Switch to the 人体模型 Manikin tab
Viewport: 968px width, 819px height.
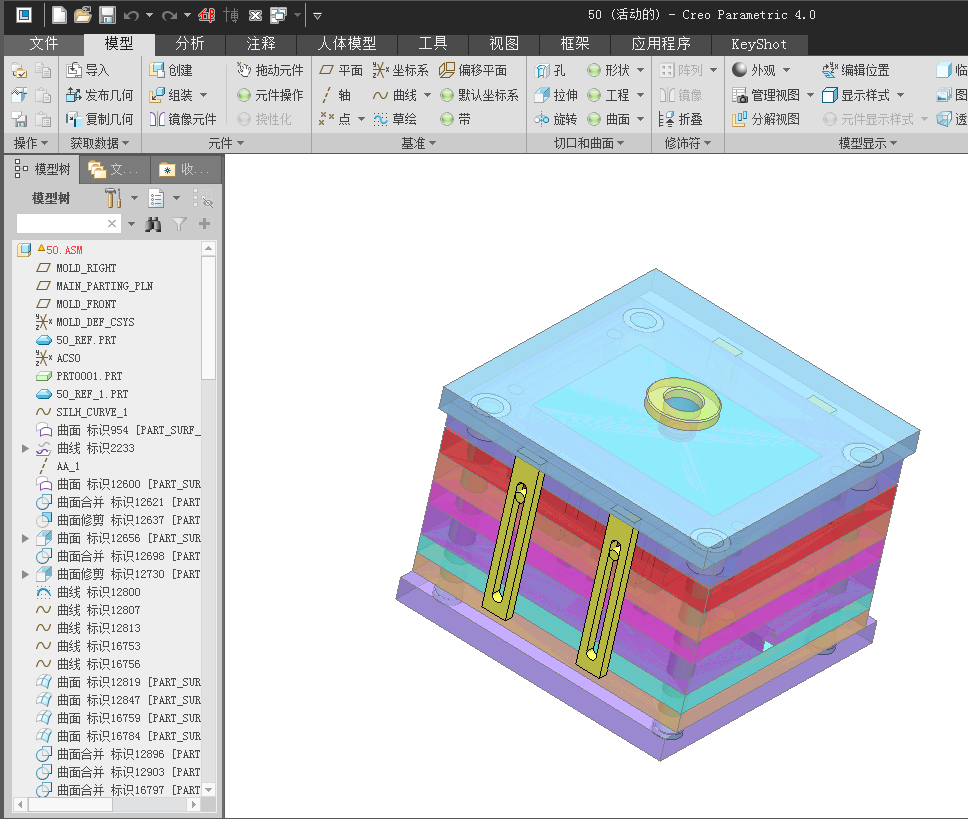[346, 44]
